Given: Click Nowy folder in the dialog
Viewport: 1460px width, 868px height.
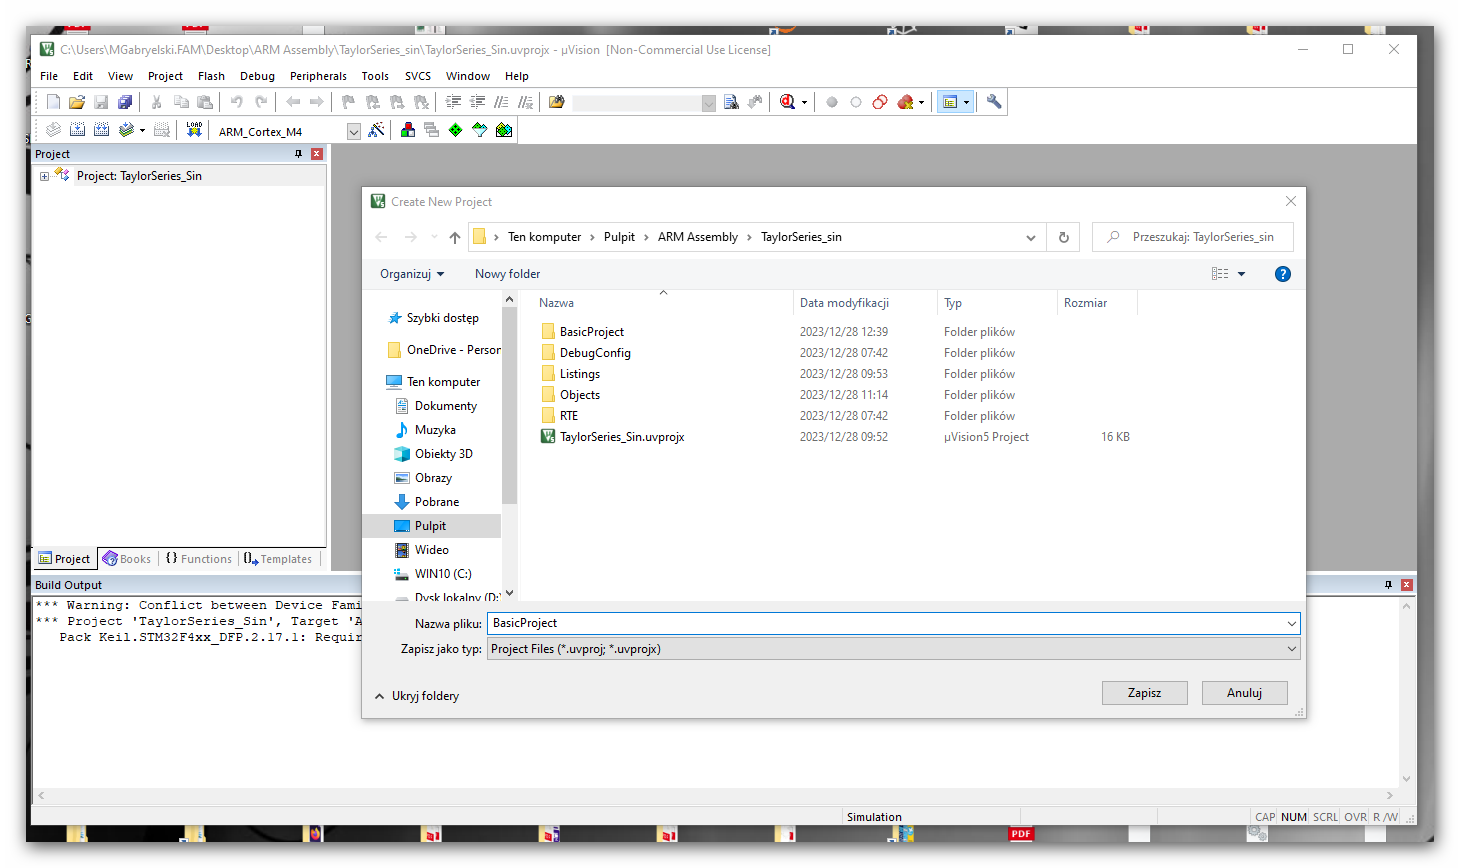Looking at the screenshot, I should (508, 274).
